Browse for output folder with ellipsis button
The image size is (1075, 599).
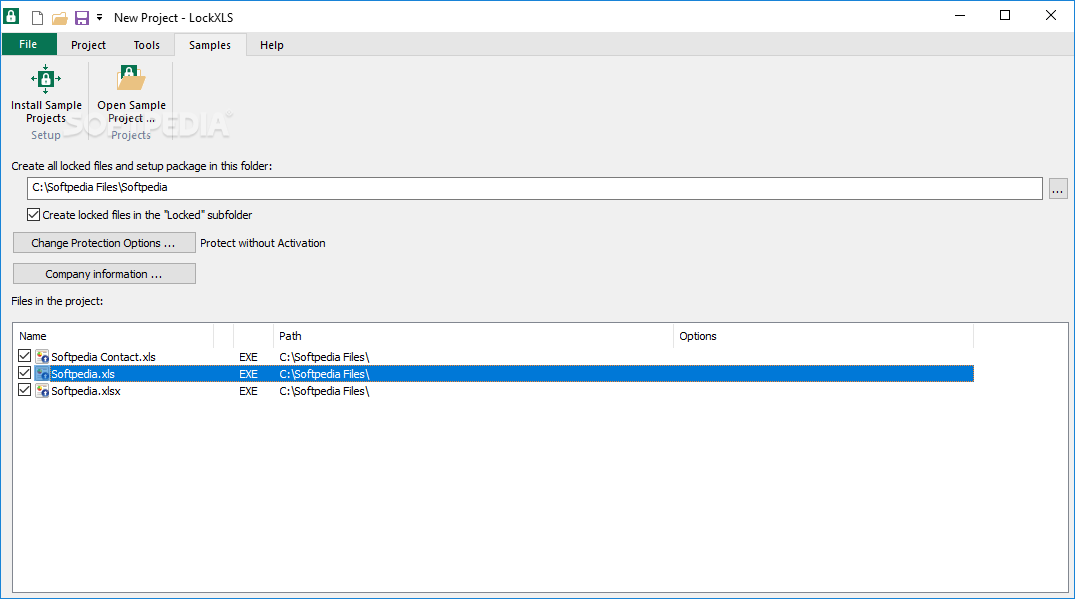click(1058, 188)
